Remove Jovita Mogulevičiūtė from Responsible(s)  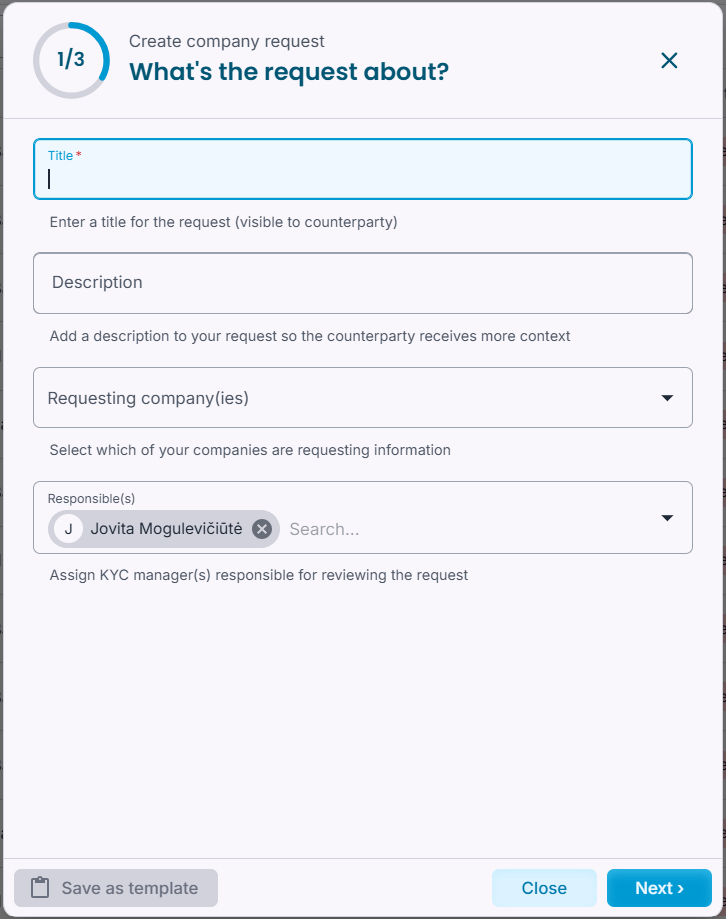pyautogui.click(x=262, y=529)
